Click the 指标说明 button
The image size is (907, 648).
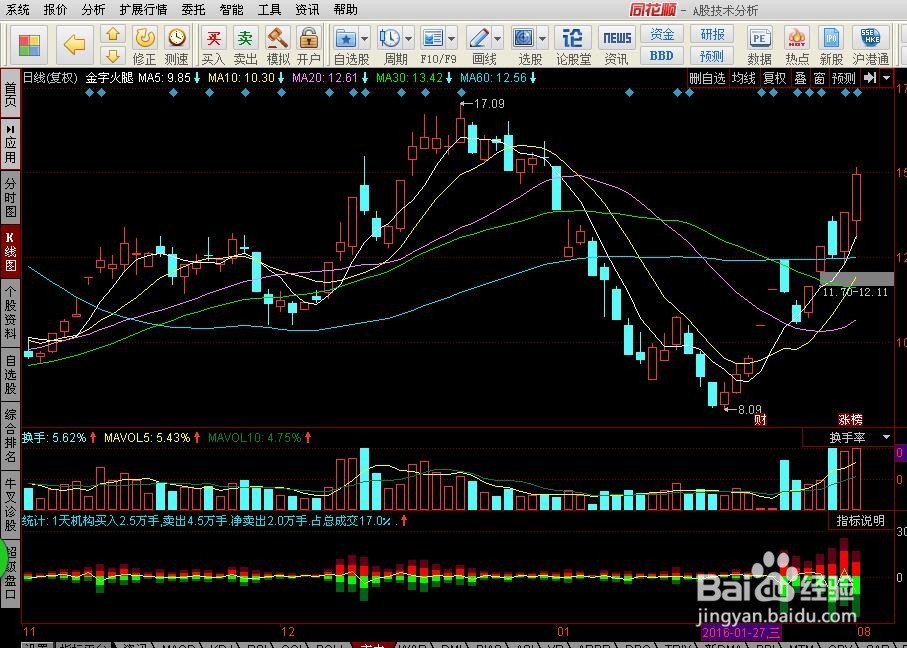click(860, 521)
